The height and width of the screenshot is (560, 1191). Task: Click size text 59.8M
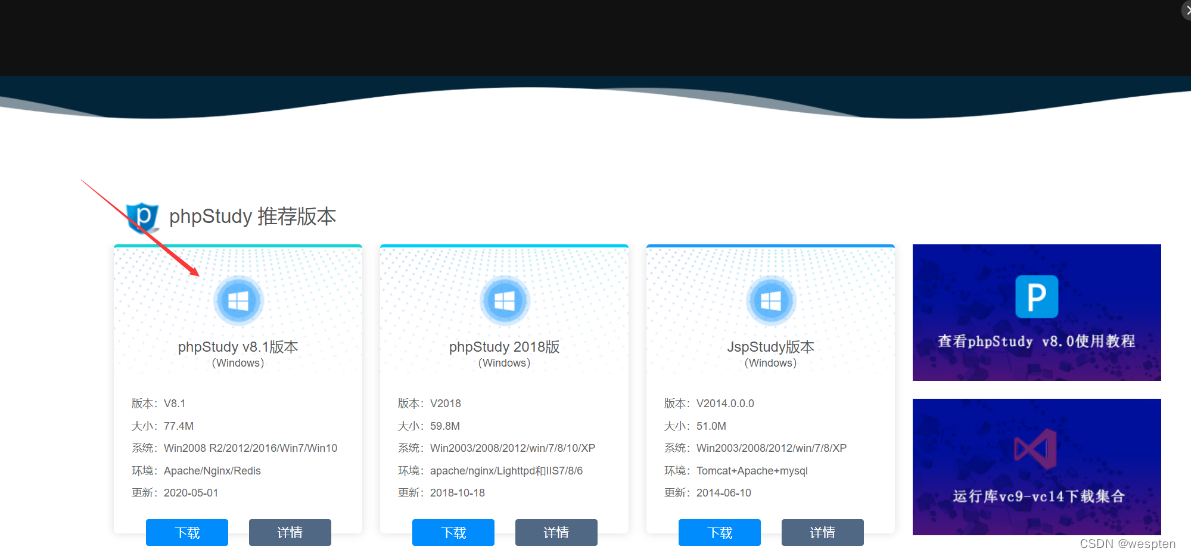445,426
